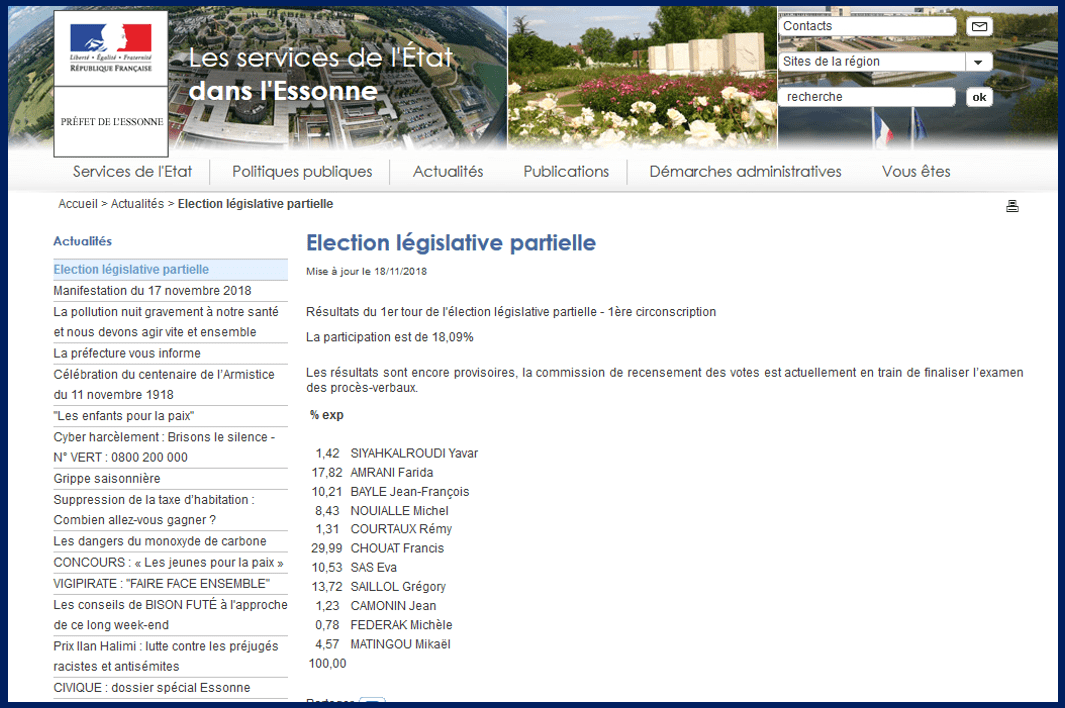Click the Préfet de l'Essonne logo block

pos(111,122)
